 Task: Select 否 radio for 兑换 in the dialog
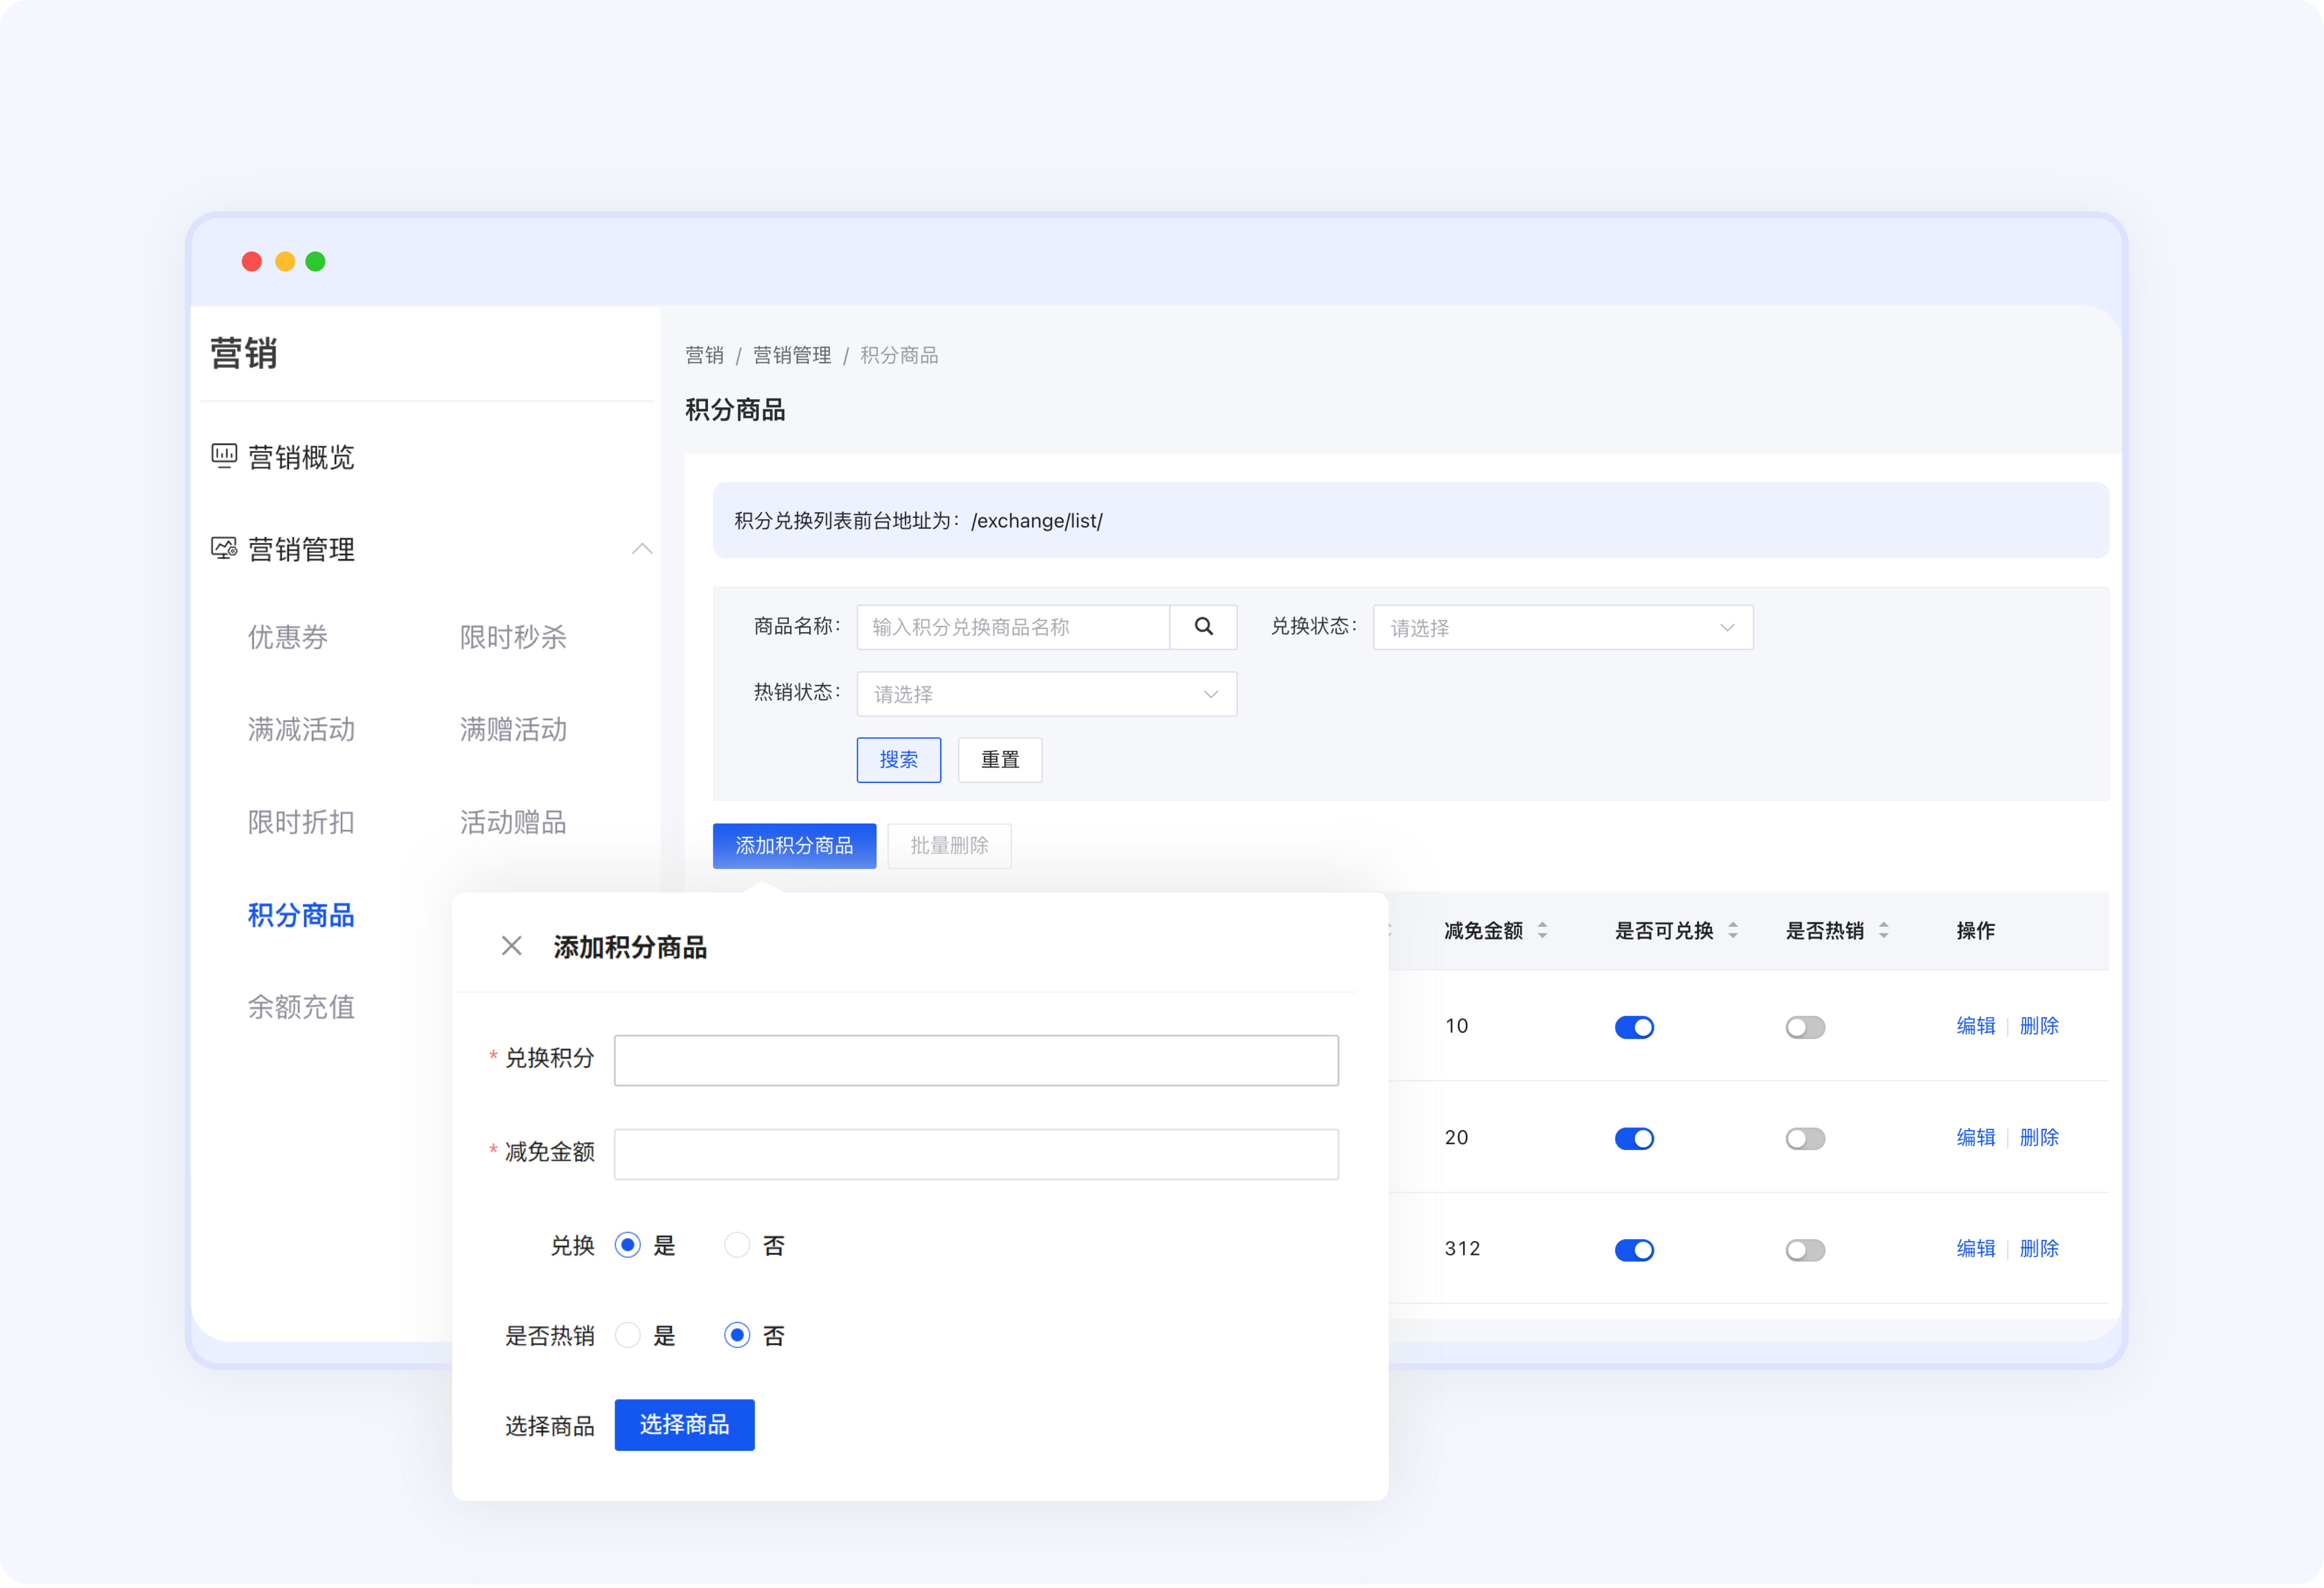(x=737, y=1245)
